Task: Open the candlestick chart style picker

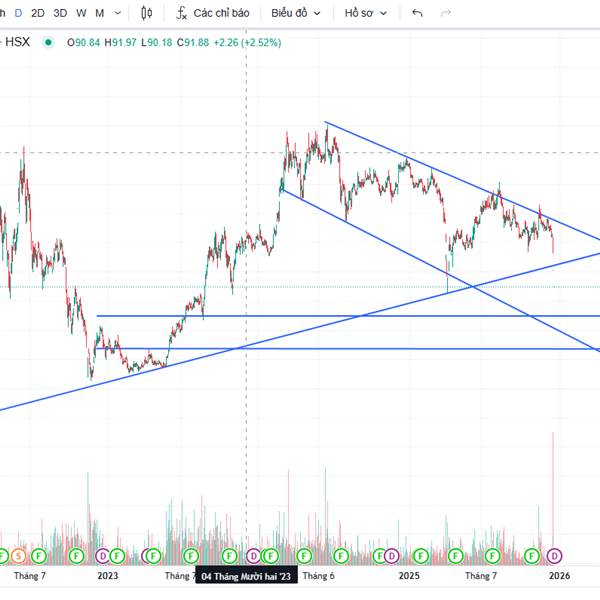Action: click(147, 13)
